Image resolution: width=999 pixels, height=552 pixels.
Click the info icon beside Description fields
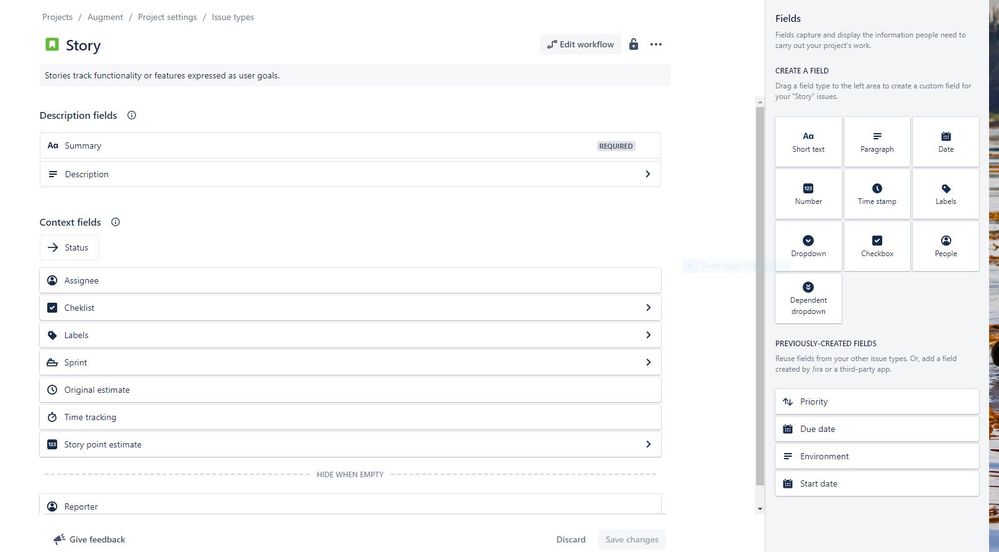click(131, 115)
